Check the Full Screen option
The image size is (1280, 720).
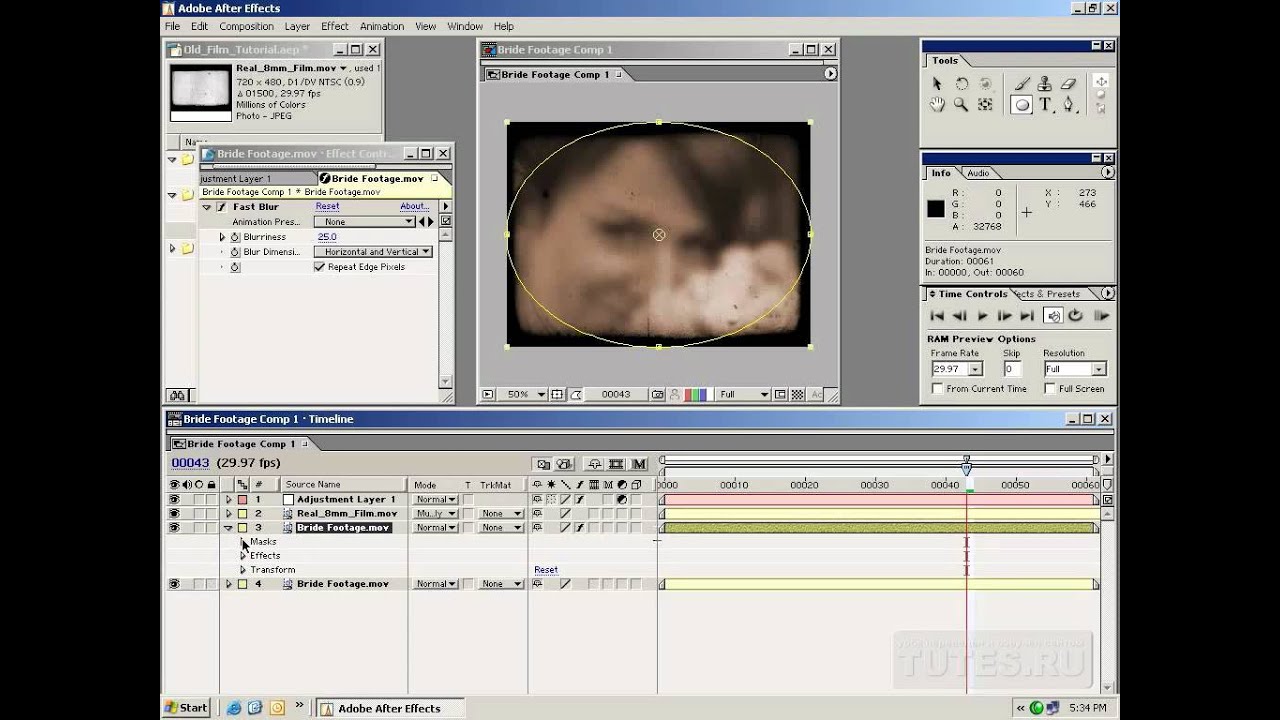(x=1051, y=388)
